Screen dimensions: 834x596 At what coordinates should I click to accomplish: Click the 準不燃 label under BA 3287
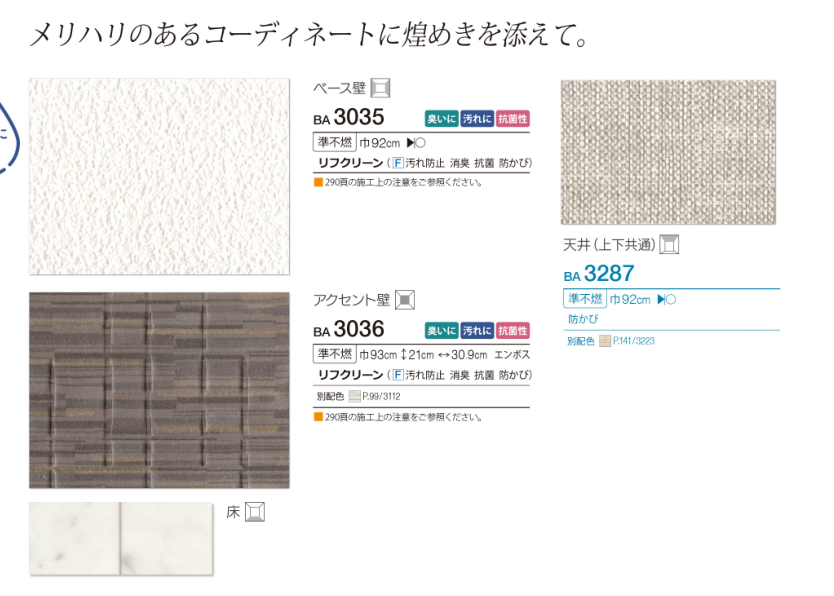585,299
